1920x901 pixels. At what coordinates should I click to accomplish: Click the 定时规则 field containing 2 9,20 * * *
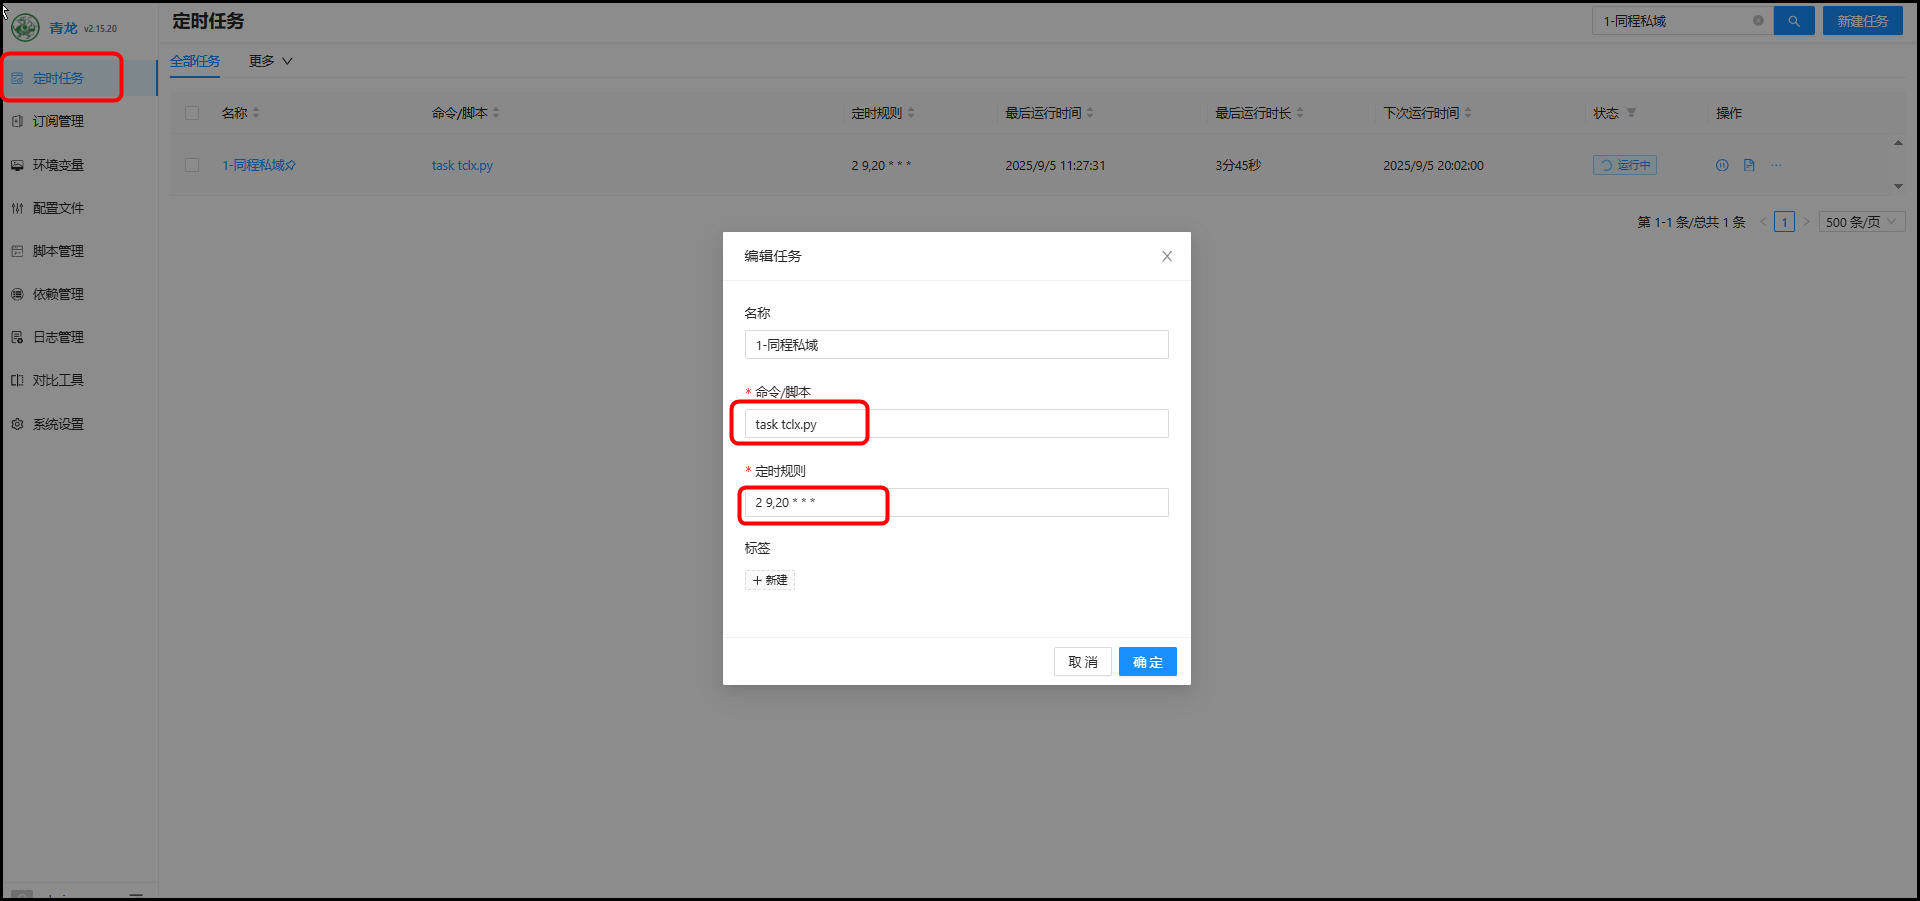(956, 502)
